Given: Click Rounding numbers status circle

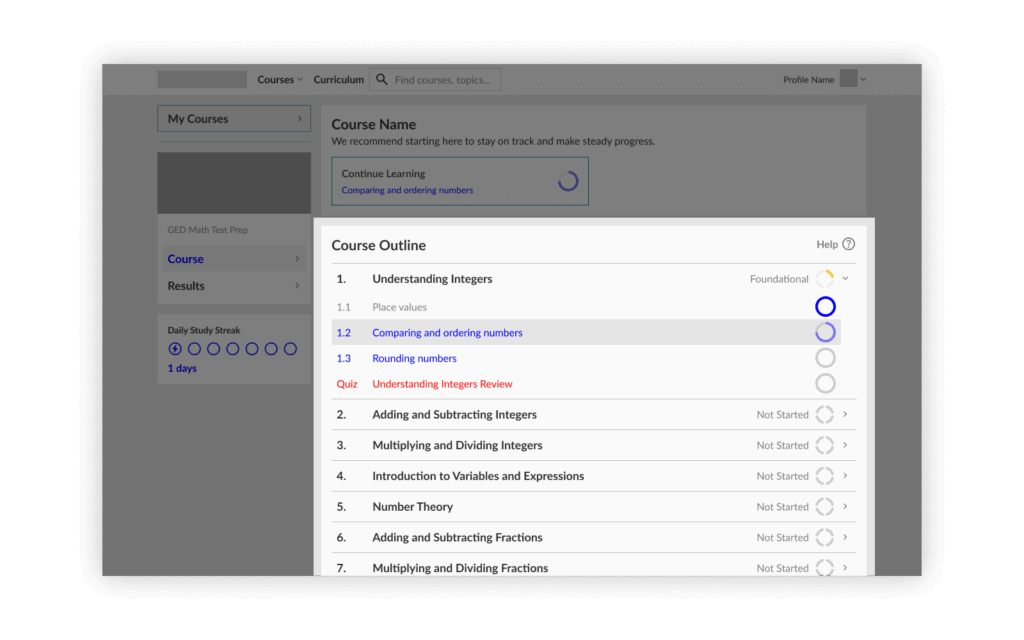Looking at the screenshot, I should pyautogui.click(x=825, y=358).
